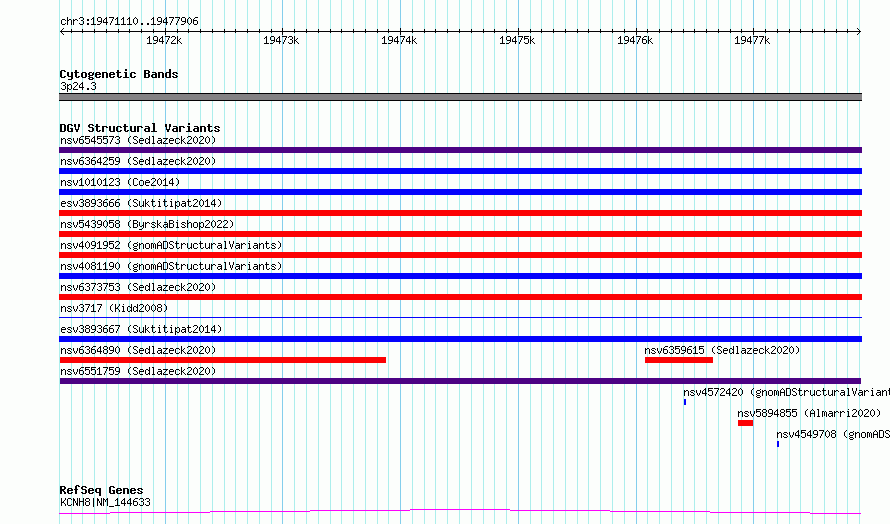The width and height of the screenshot is (890, 524).
Task: Click the Cytogenetic Bands track title
Action: pyautogui.click(x=119, y=74)
